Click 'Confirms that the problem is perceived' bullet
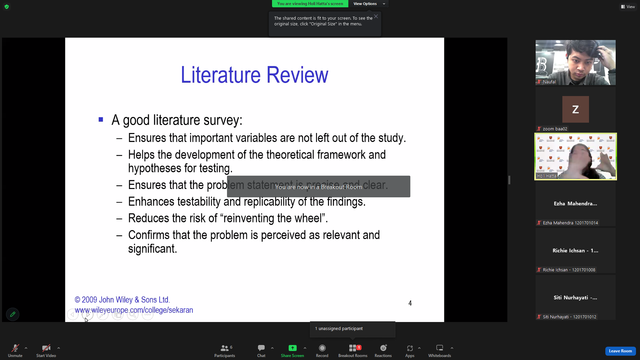This screenshot has height=360, width=640. [254, 242]
